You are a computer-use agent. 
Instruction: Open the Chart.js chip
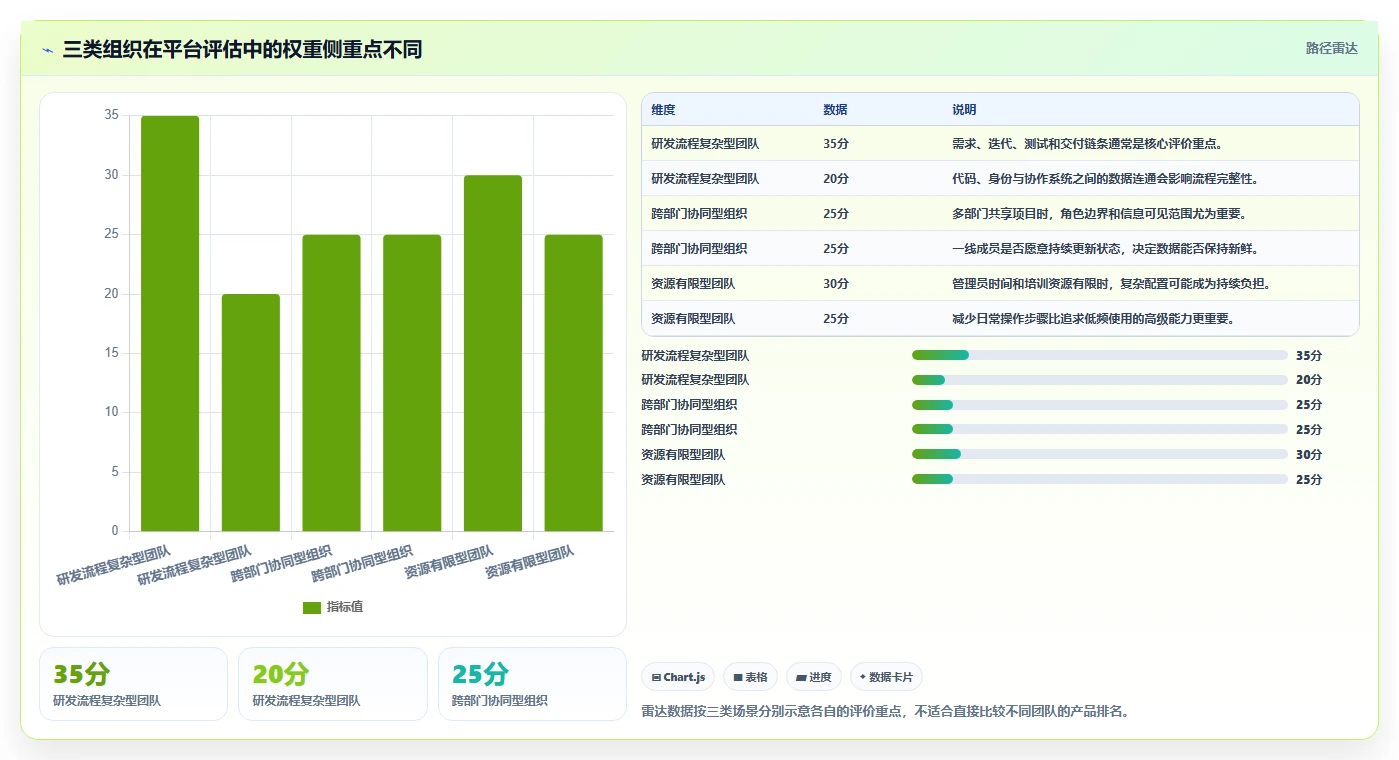(x=678, y=677)
